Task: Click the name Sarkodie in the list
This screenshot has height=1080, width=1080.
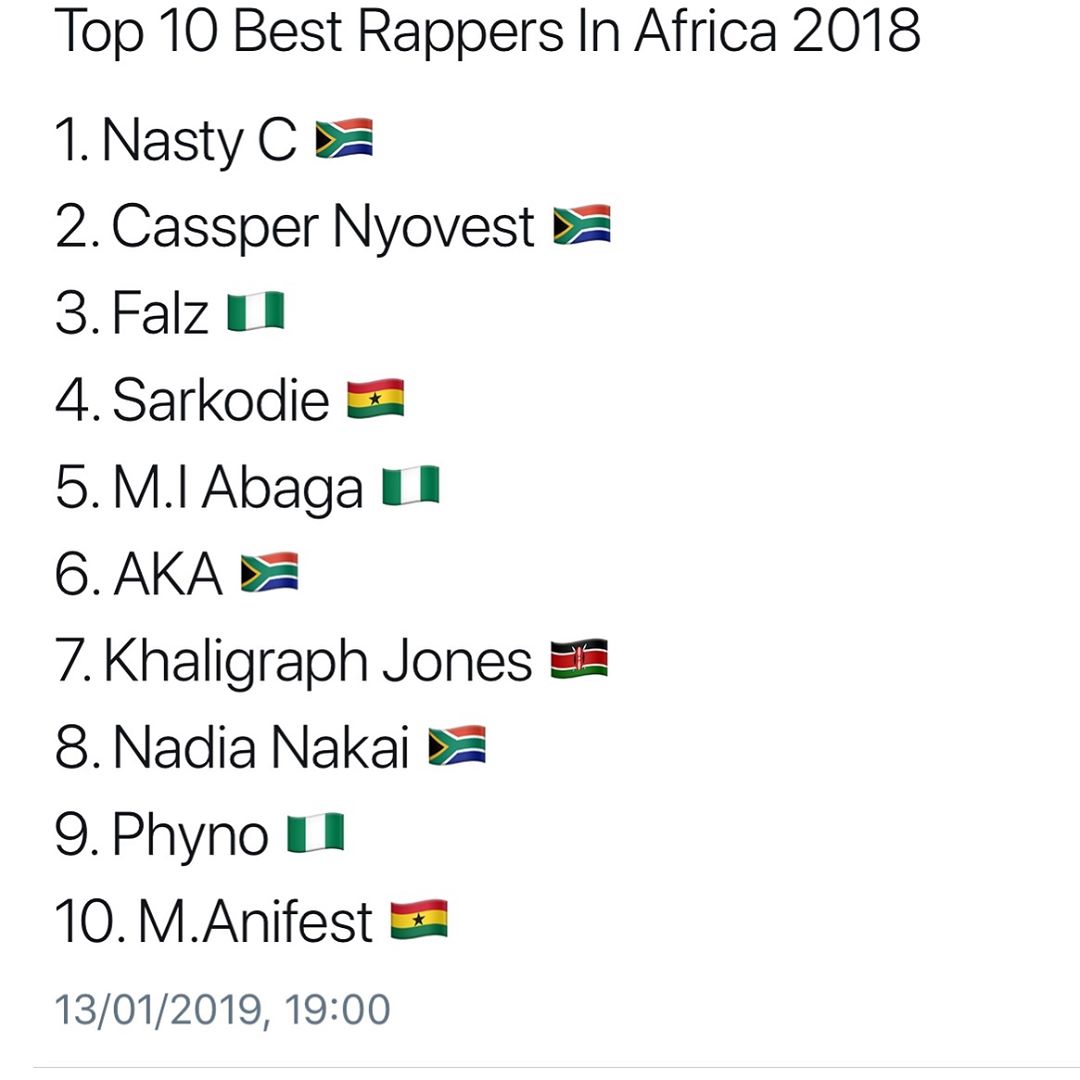Action: click(220, 400)
